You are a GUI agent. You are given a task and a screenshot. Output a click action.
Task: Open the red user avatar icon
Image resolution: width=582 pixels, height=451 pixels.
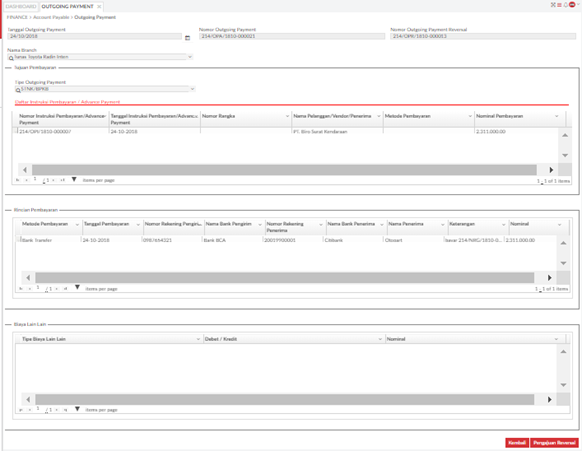(572, 4)
